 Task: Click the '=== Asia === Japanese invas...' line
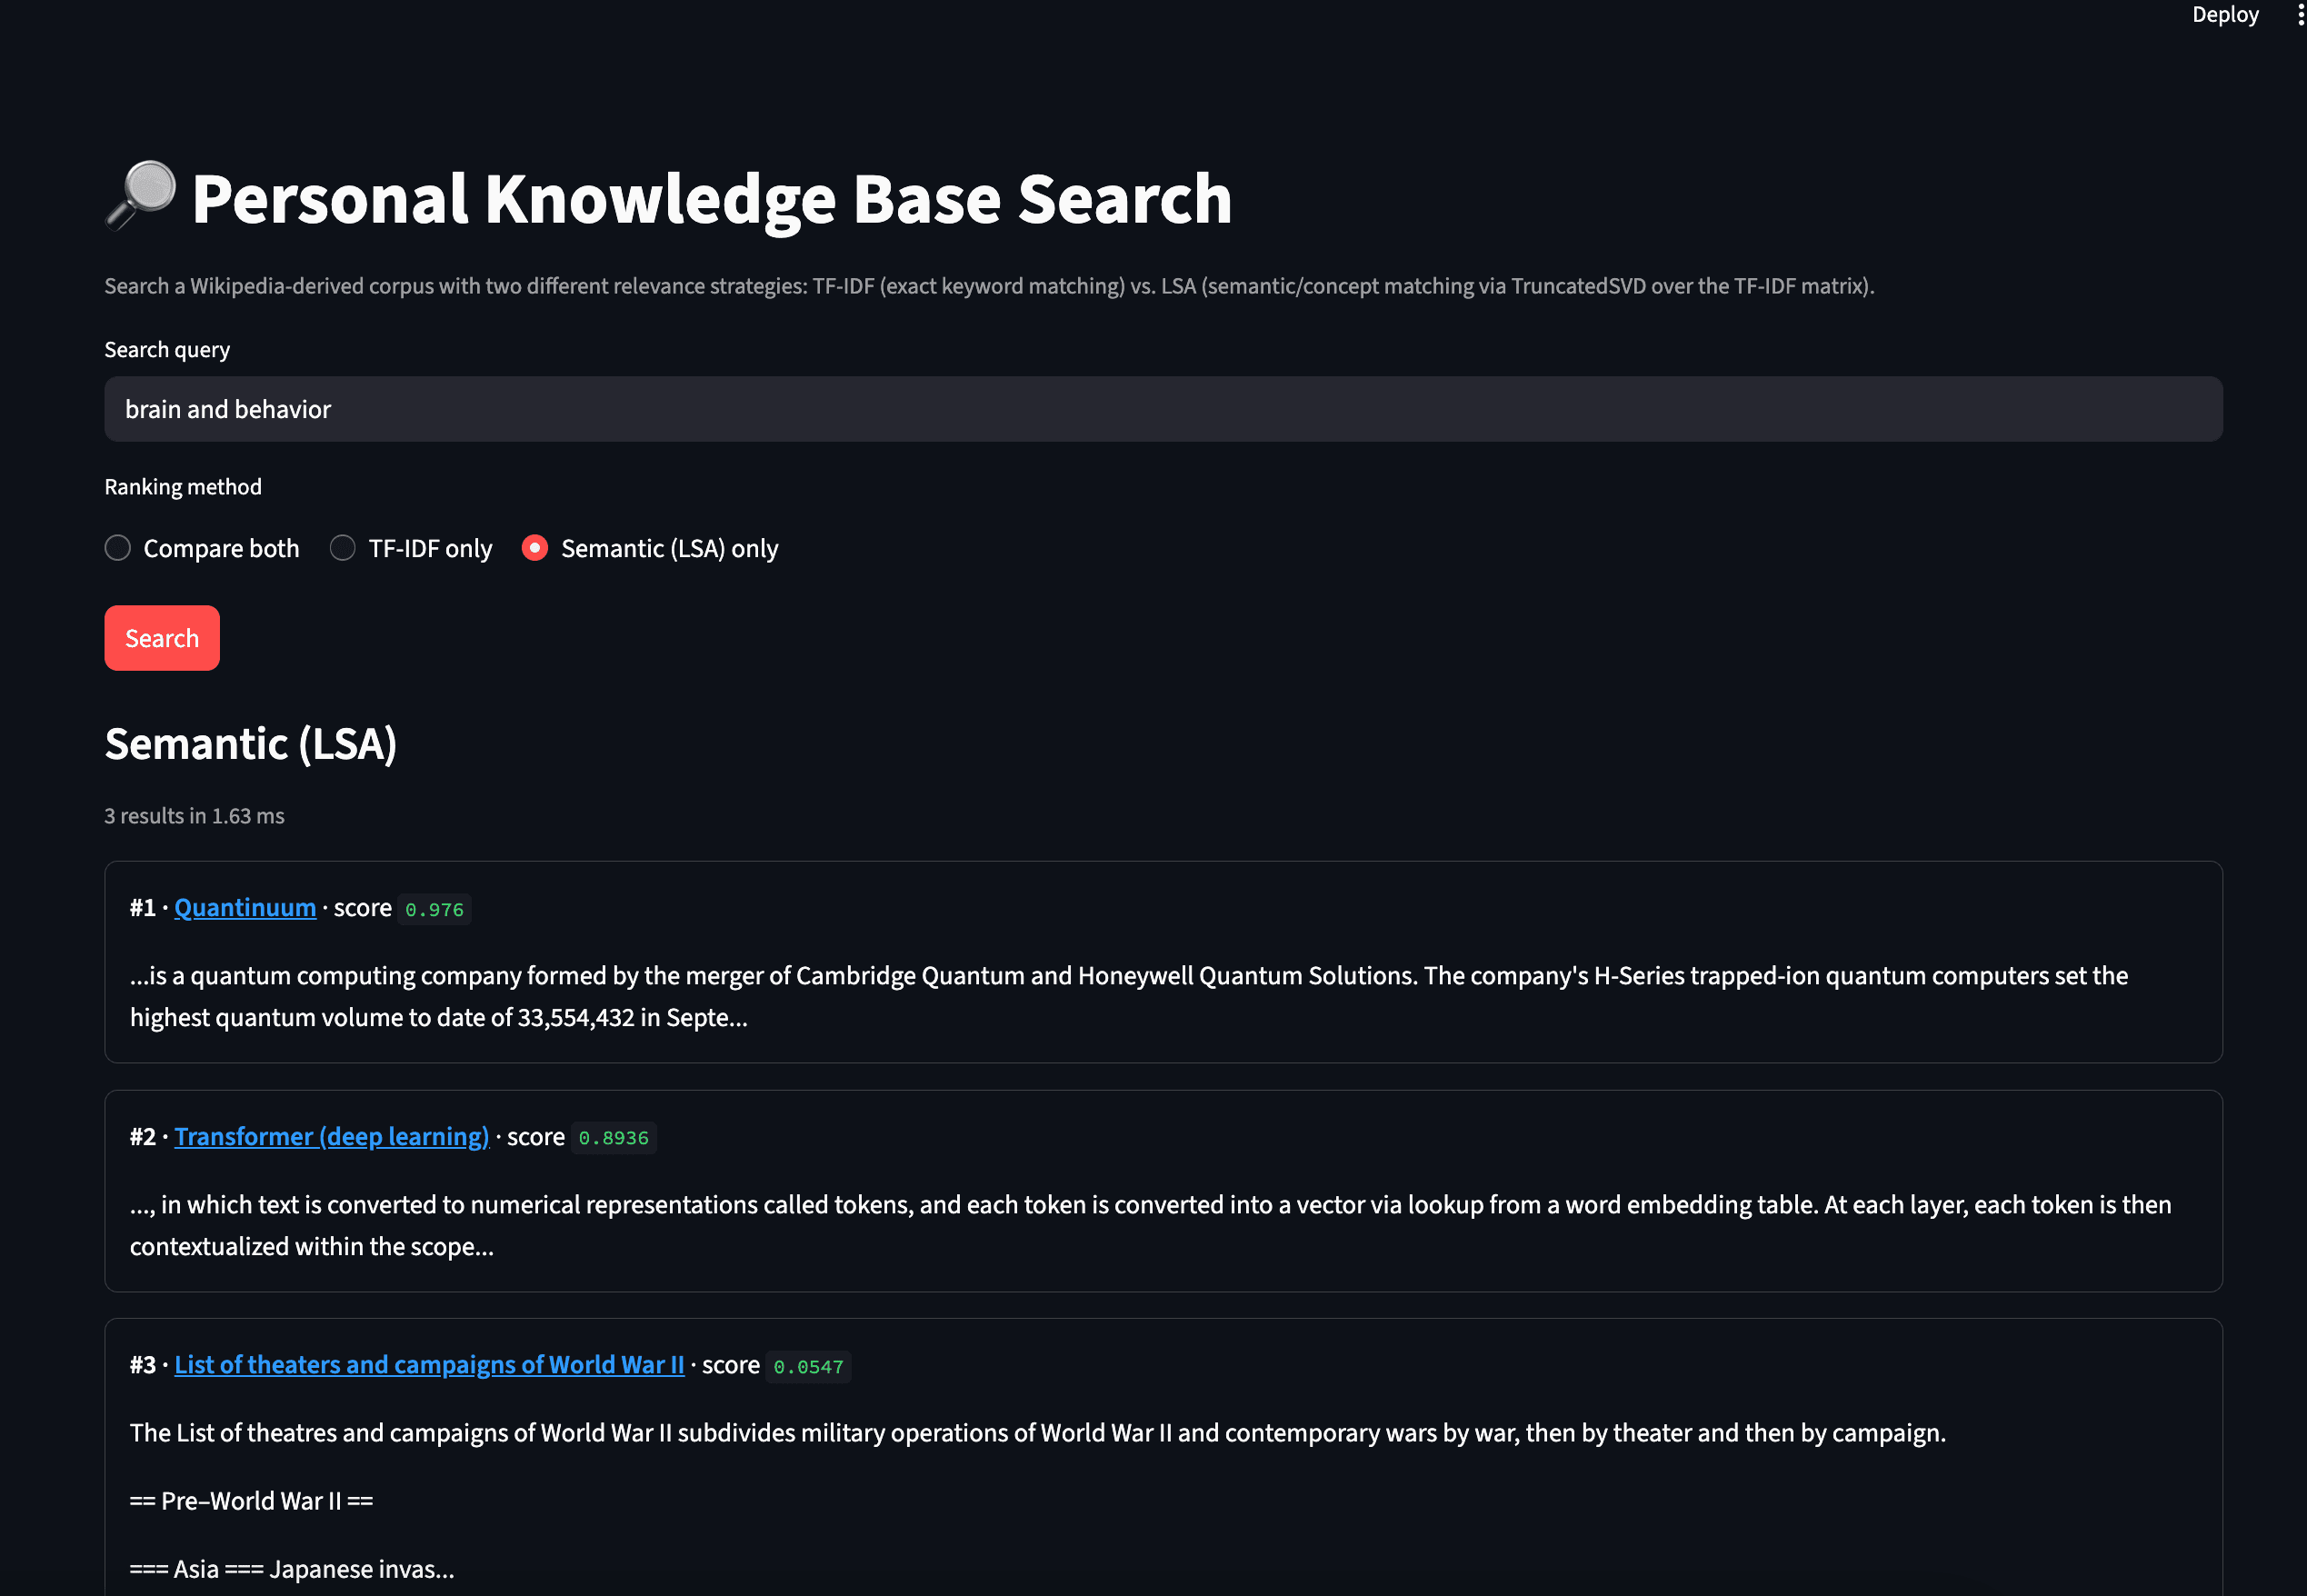pos(292,1569)
